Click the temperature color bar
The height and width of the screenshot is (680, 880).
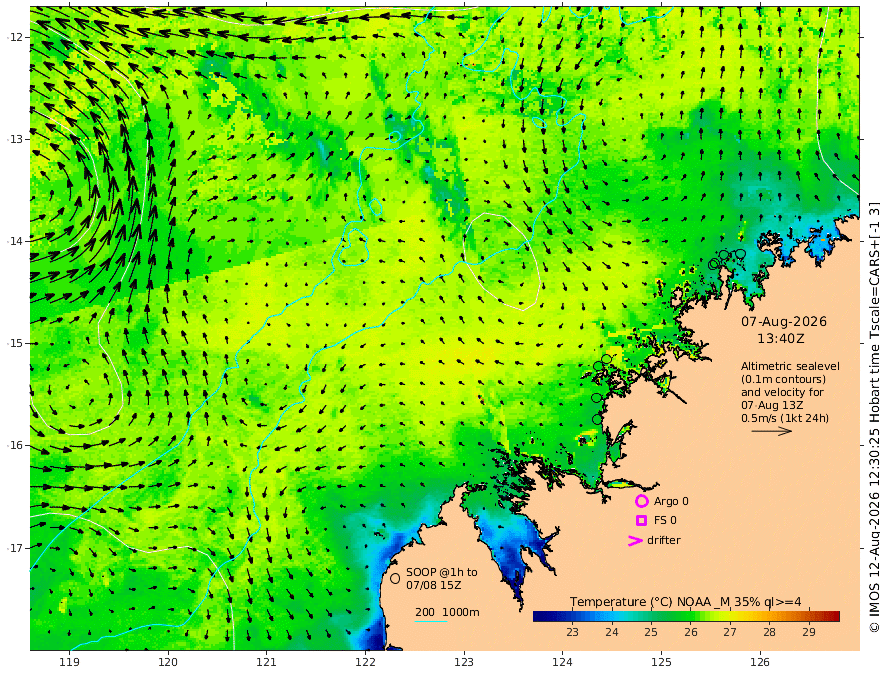pos(686,616)
